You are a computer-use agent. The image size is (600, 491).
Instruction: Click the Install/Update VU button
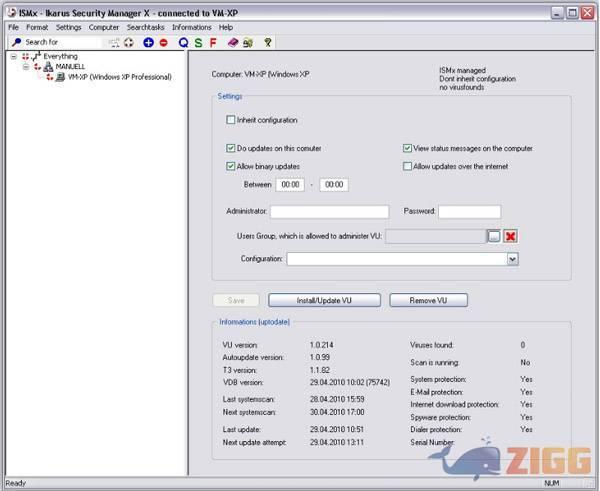click(x=324, y=300)
